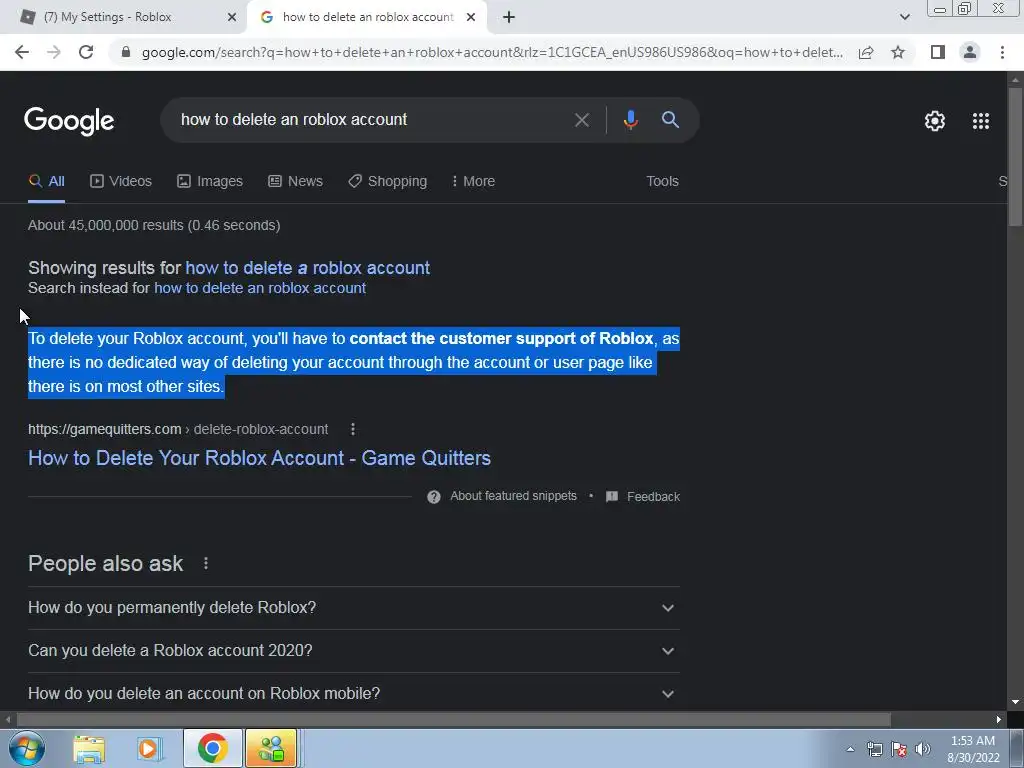
Task: Open Chrome's three-dot menu
Action: tap(1002, 52)
